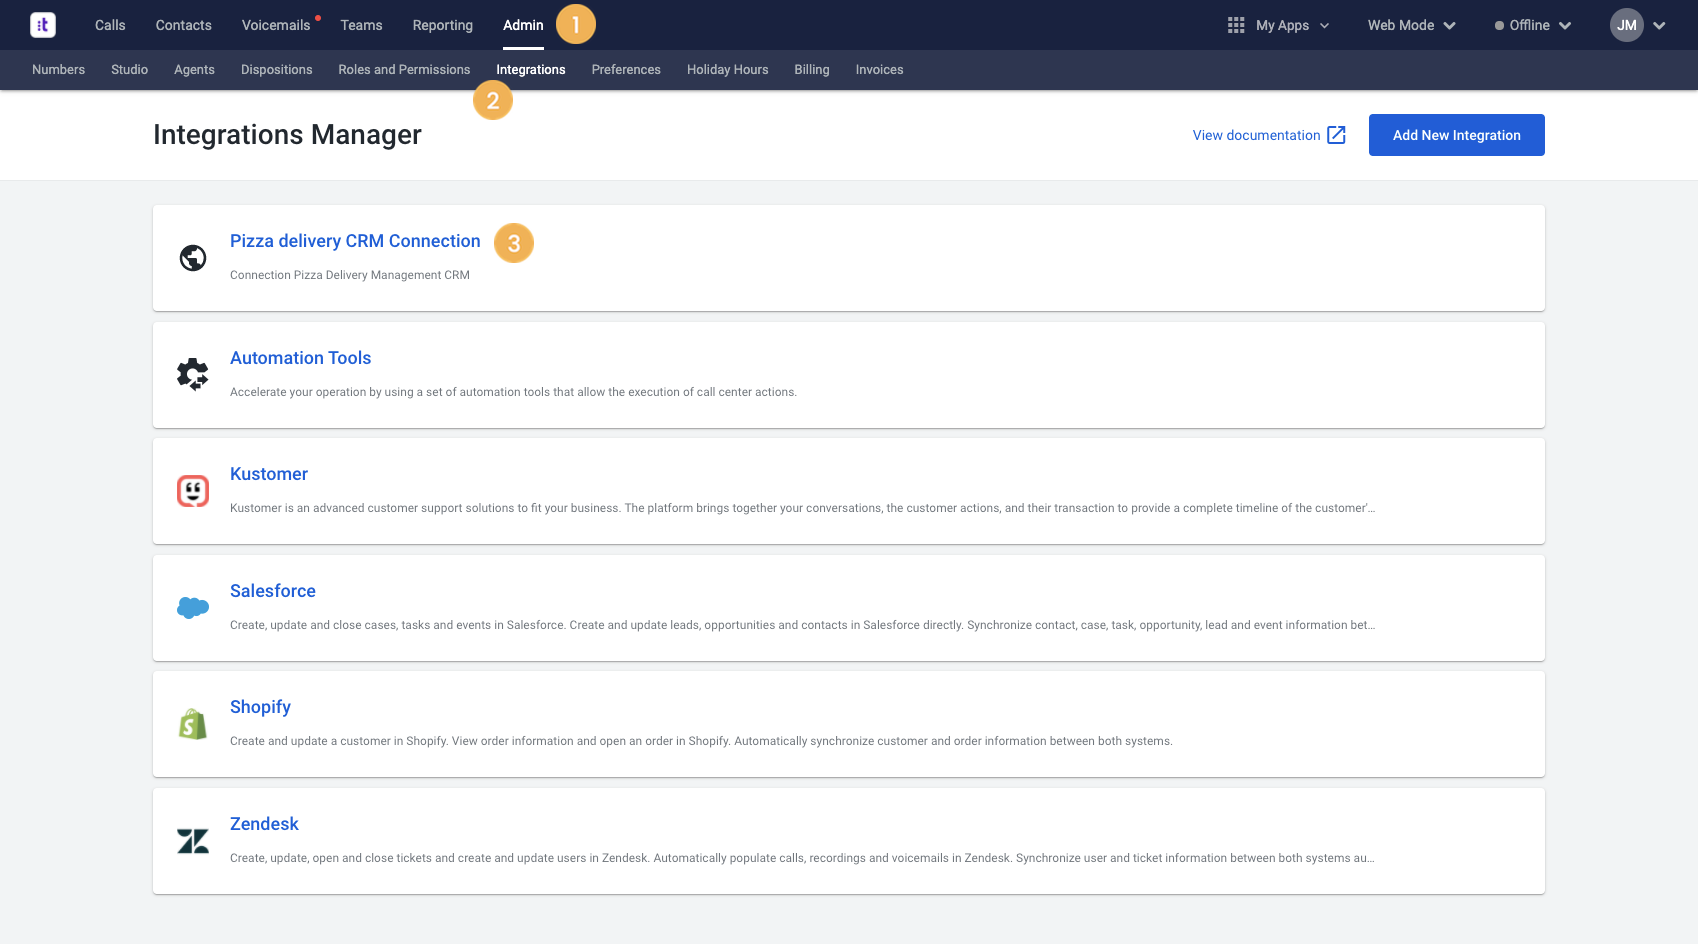Viewport: 1698px width, 944px height.
Task: Click the JM user avatar
Action: pyautogui.click(x=1627, y=25)
